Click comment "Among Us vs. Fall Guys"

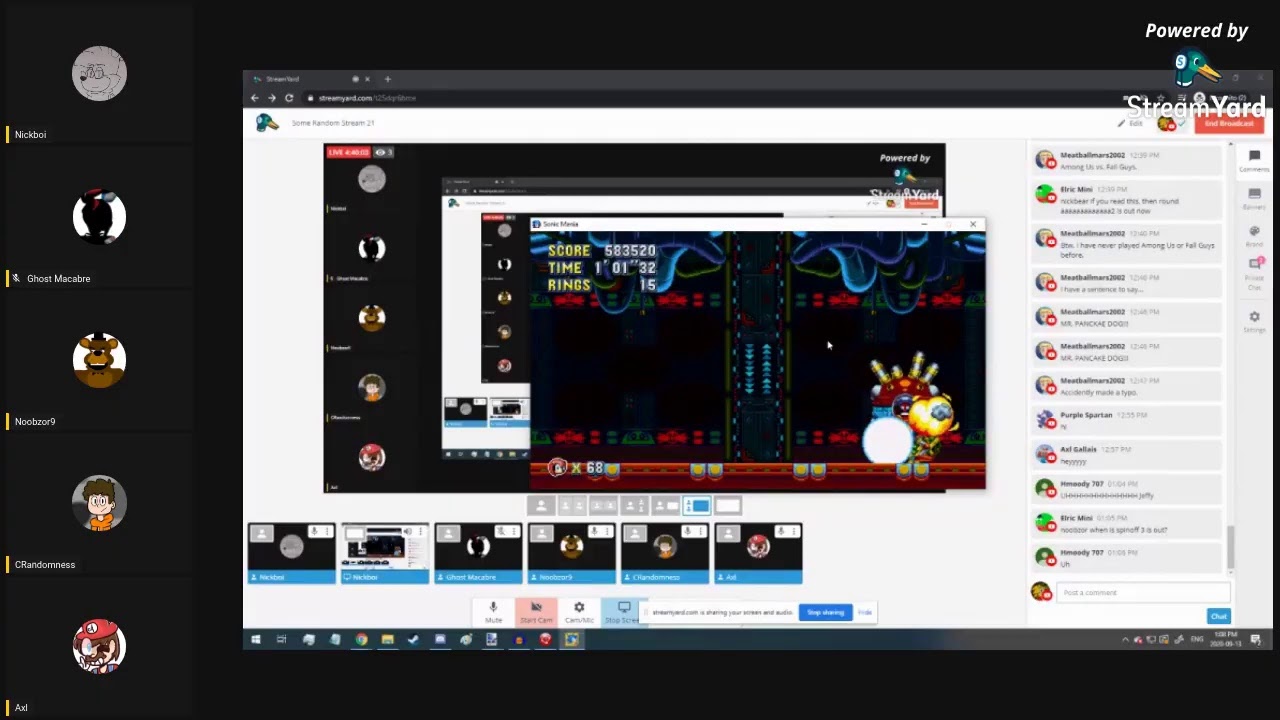pos(1126,160)
